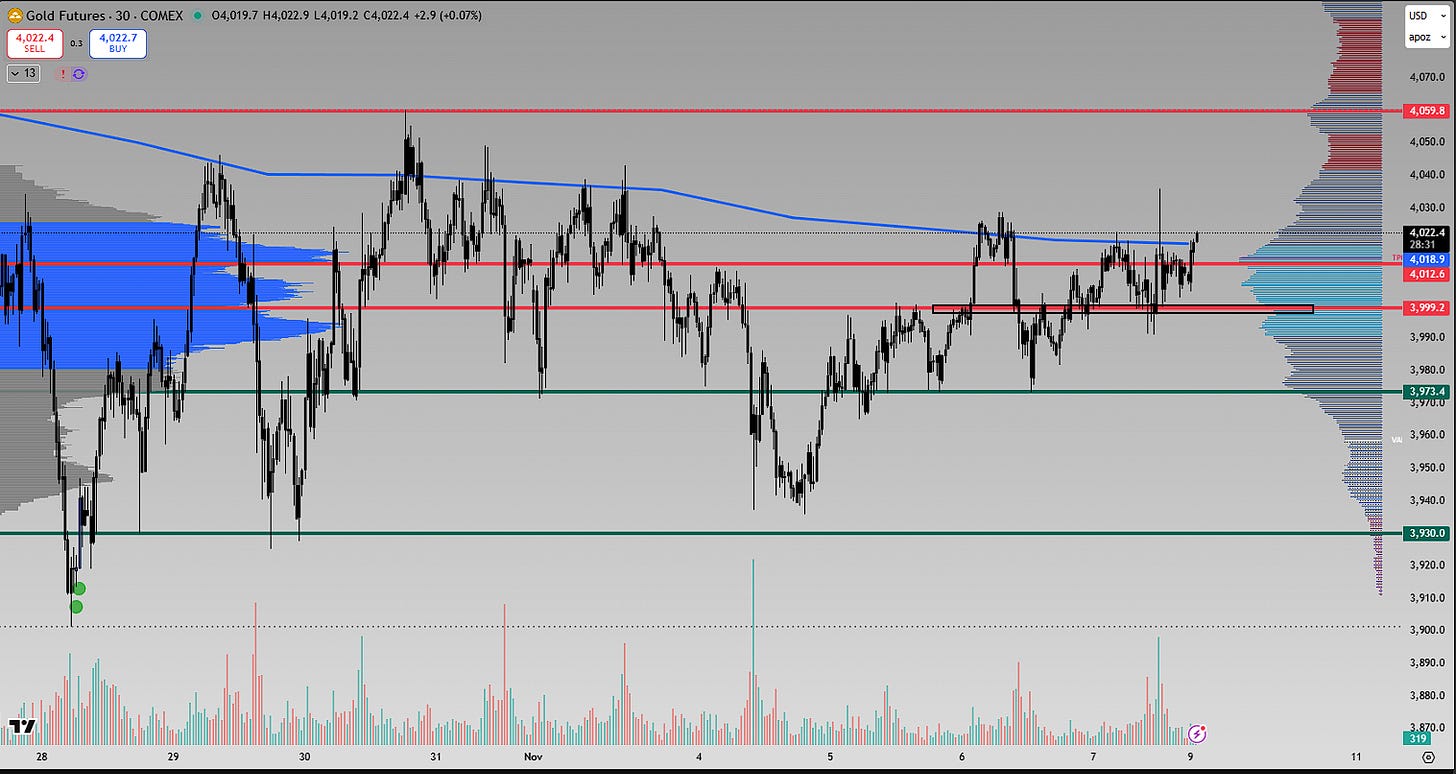Image resolution: width=1456 pixels, height=774 pixels.
Task: Open the Gold Futures symbol title
Action: (105, 15)
